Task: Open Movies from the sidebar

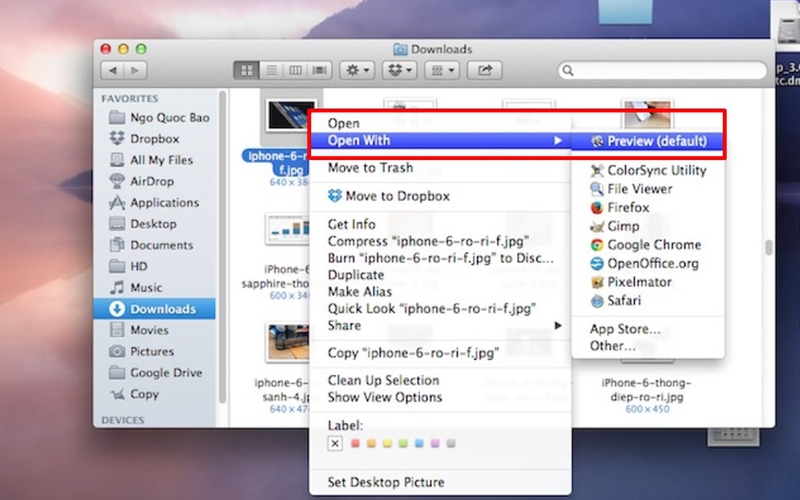Action: click(139, 330)
